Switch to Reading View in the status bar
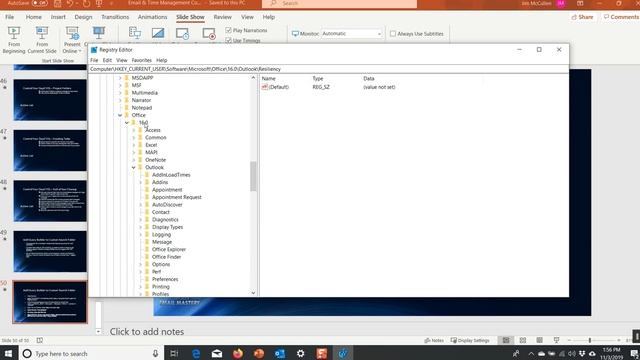Viewport: 640px width, 360px height. point(540,340)
